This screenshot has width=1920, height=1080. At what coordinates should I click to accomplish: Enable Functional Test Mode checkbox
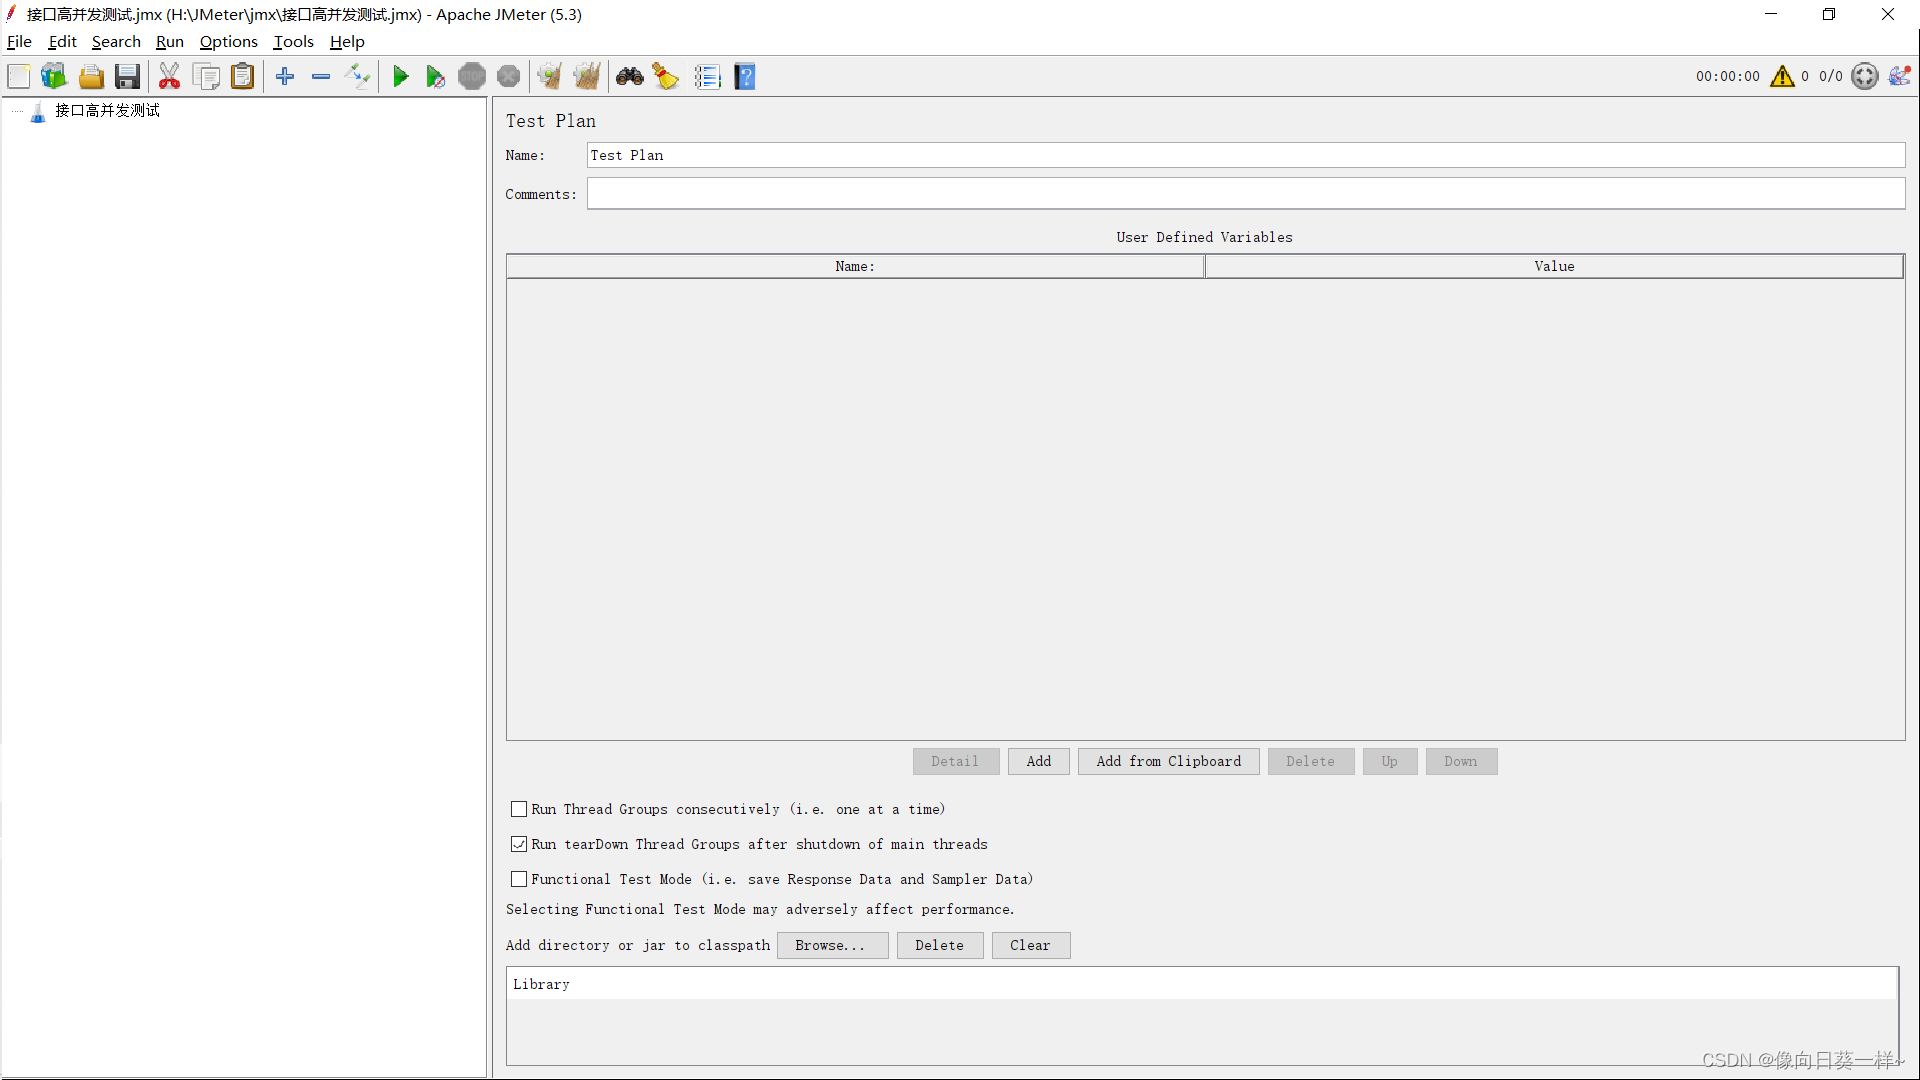tap(519, 879)
